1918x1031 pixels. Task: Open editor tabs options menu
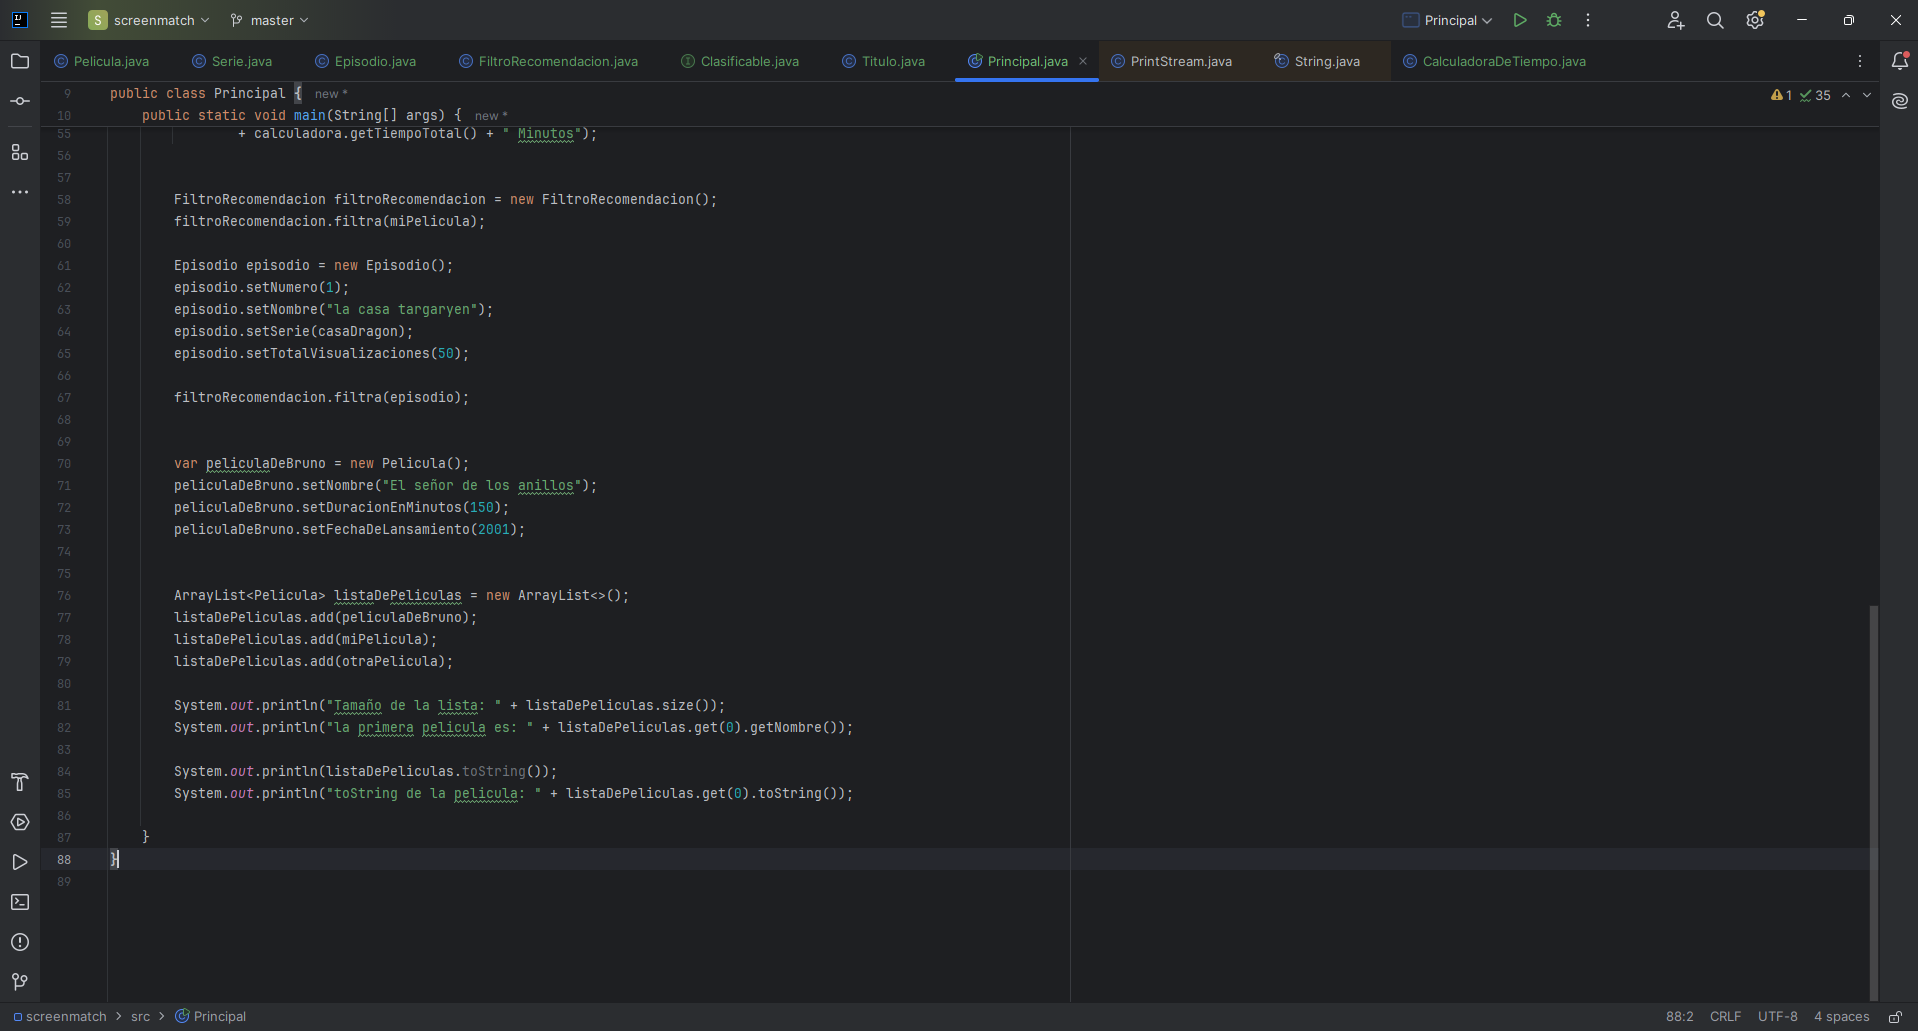click(x=1860, y=61)
